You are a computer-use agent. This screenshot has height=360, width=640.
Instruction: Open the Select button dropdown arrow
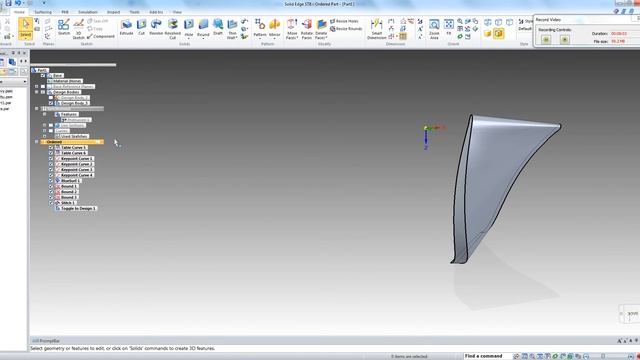(25, 37)
